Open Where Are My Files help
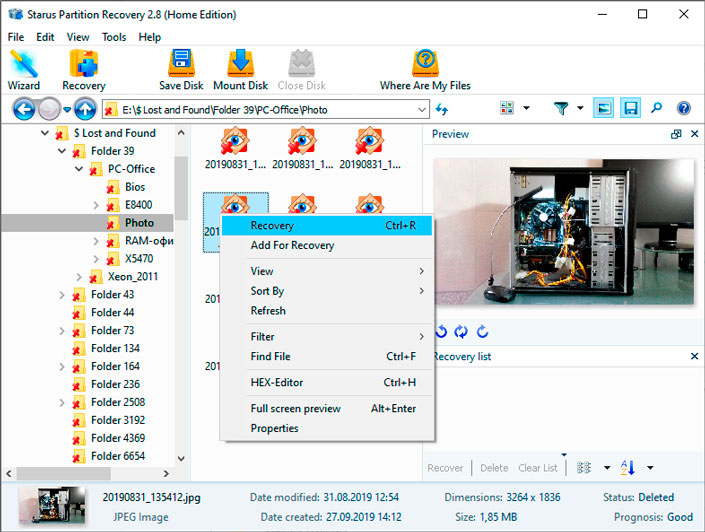Screen dimensions: 705x532 (x=425, y=70)
